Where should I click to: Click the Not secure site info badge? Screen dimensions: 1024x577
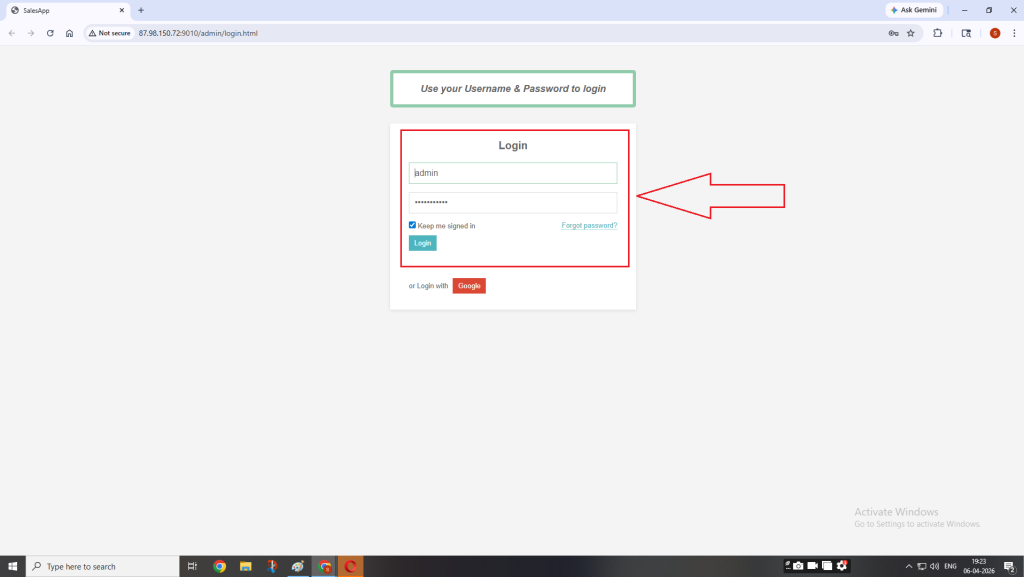(x=109, y=33)
